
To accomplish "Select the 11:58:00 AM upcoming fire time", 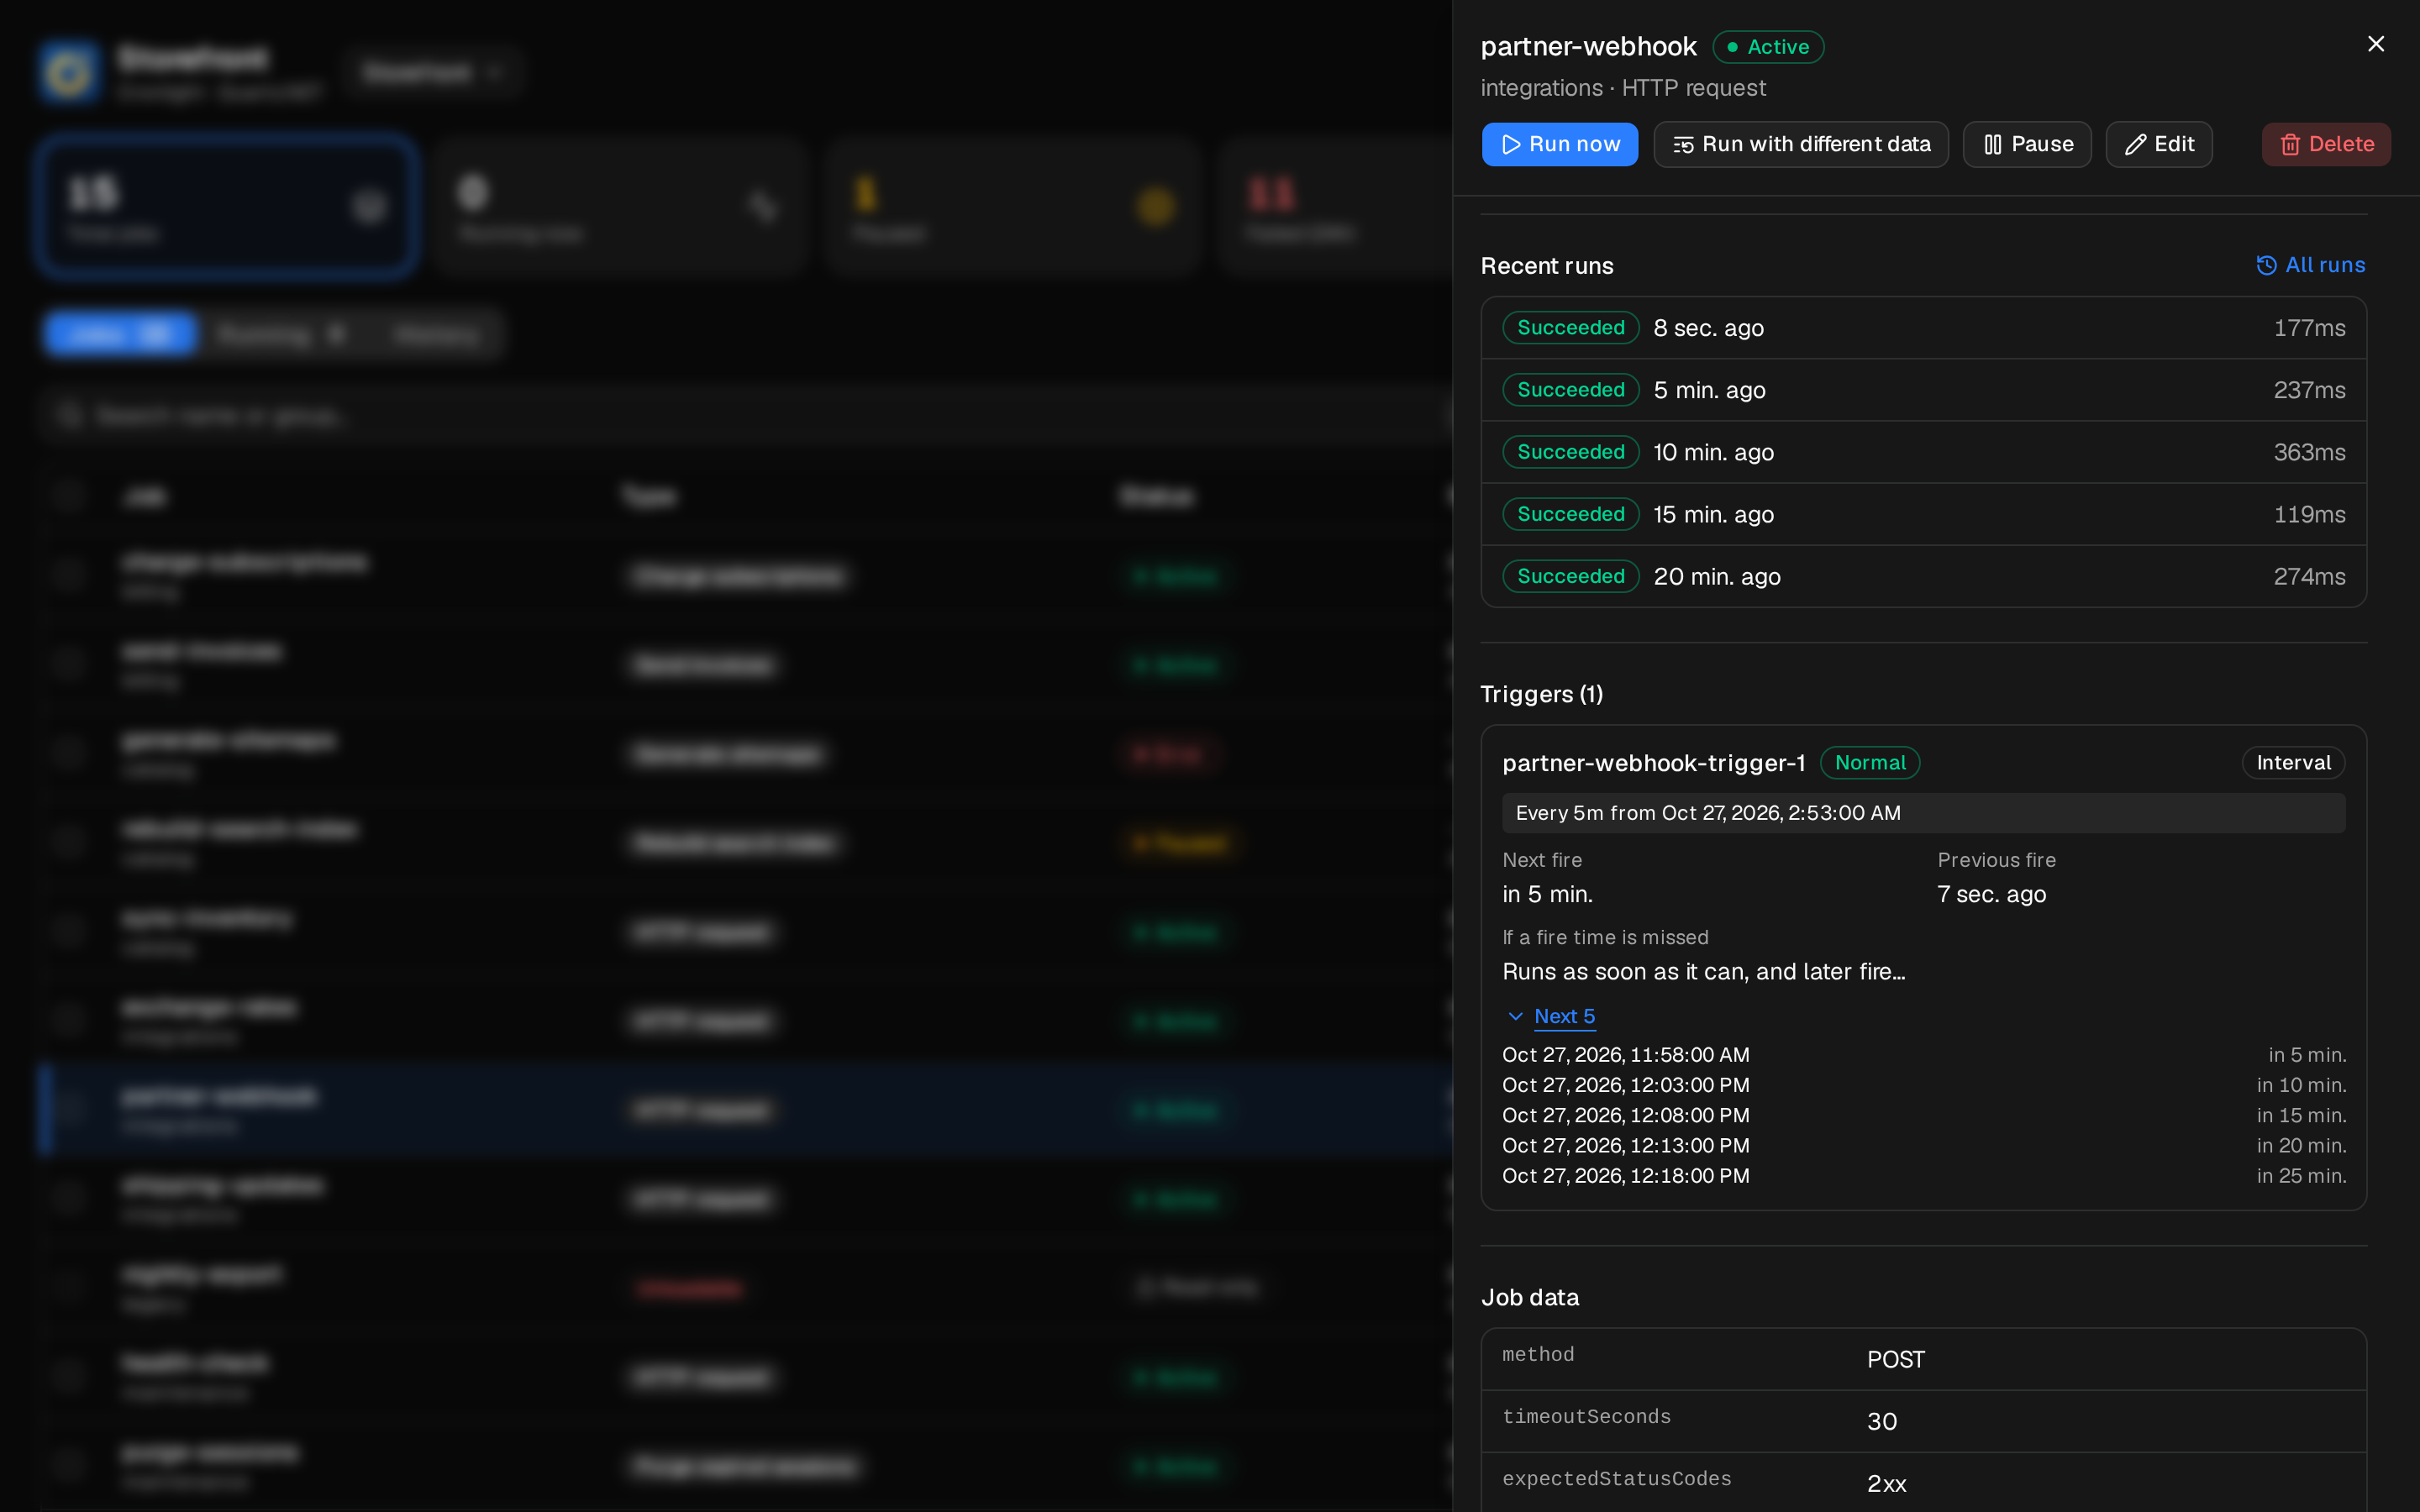I will click(x=1626, y=1055).
